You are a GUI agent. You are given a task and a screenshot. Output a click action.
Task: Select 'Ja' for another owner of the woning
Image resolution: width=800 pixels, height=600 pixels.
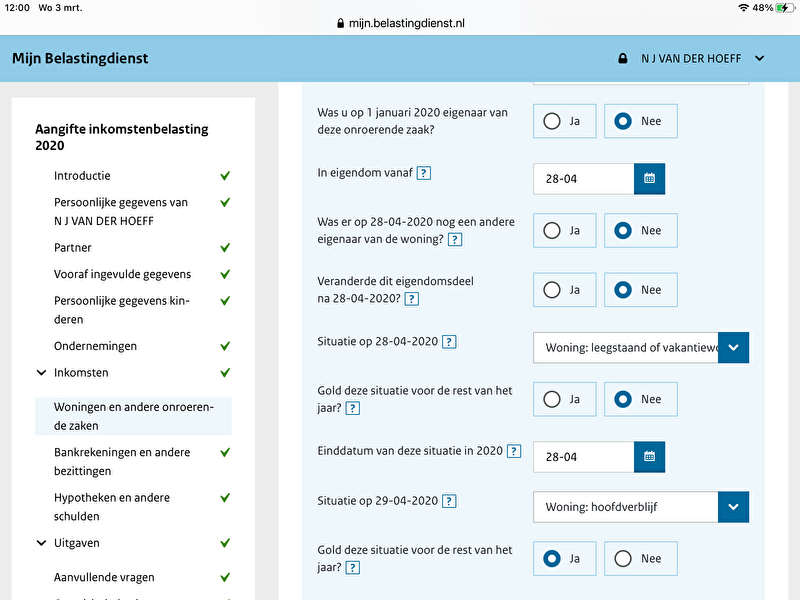(564, 231)
